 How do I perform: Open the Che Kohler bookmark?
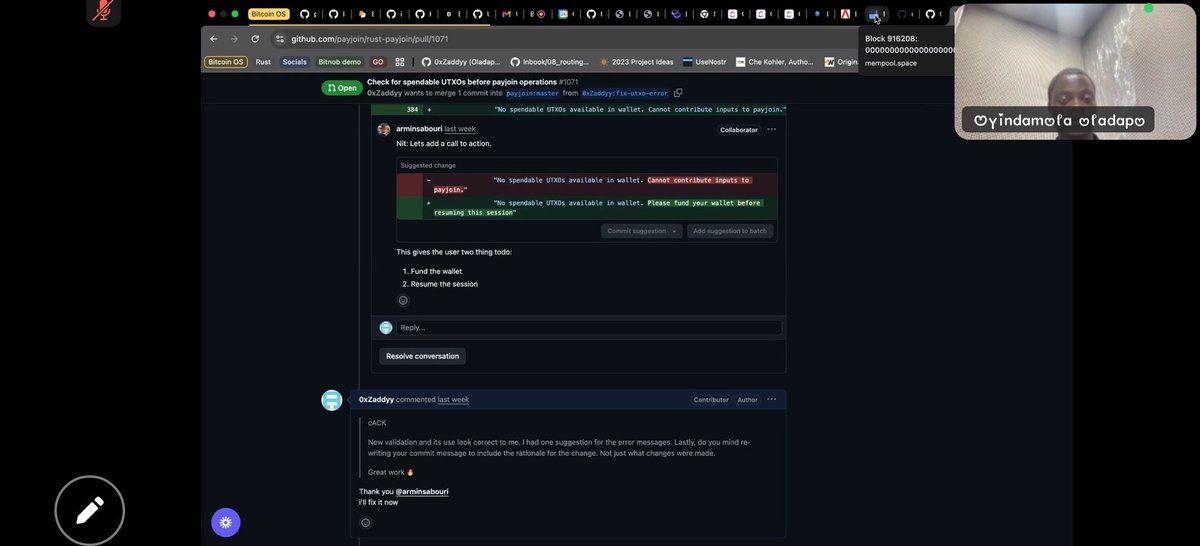[x=775, y=61]
